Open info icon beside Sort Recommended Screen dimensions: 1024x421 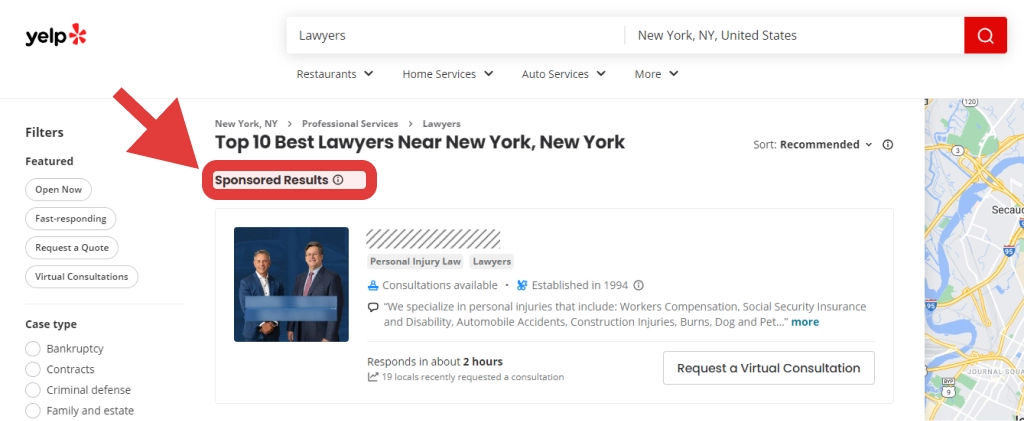click(888, 145)
